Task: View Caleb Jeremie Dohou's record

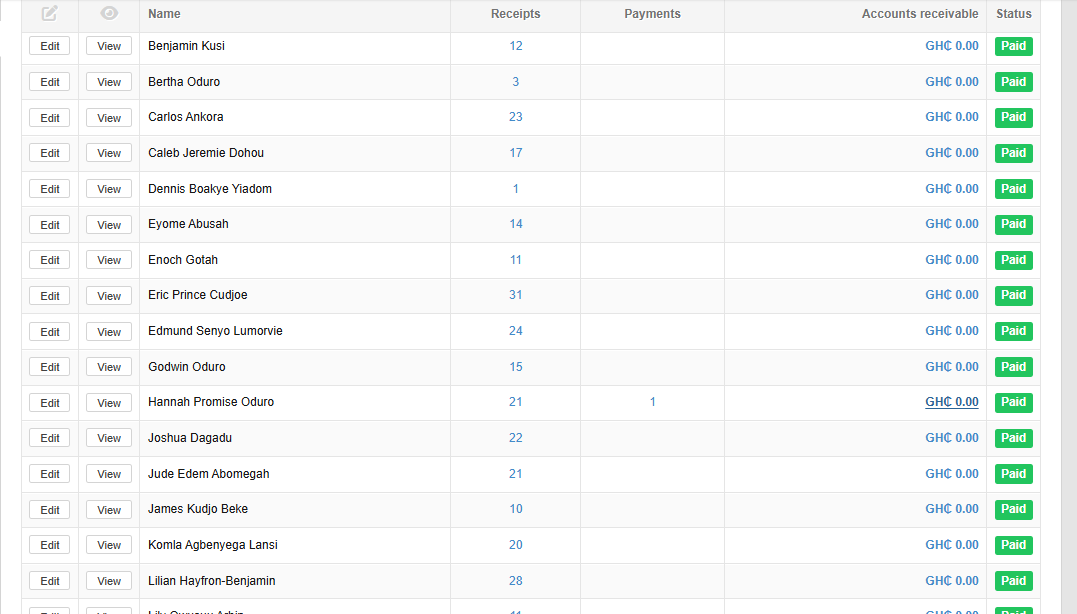Action: [109, 153]
